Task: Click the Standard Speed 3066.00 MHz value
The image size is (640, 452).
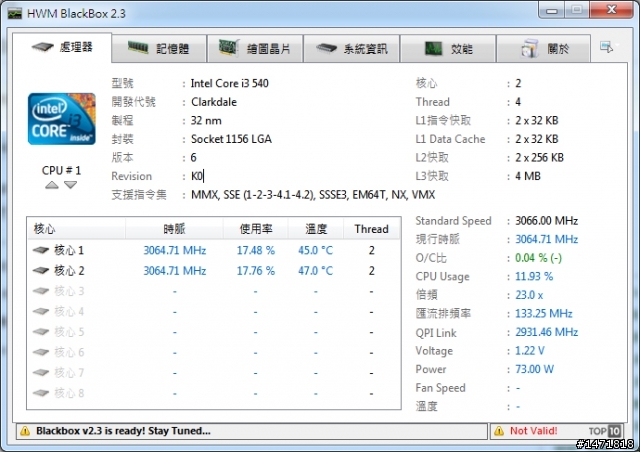Action: (547, 220)
